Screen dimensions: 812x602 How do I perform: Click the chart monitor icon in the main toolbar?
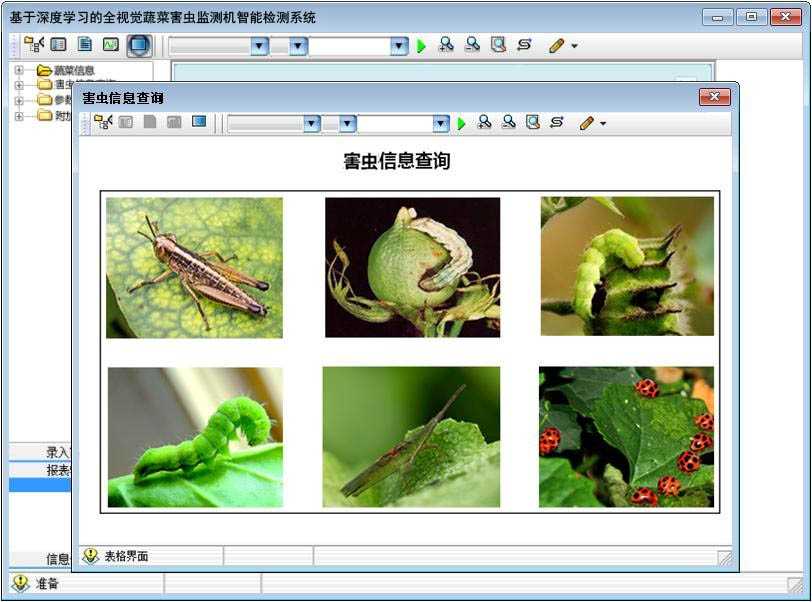click(111, 45)
